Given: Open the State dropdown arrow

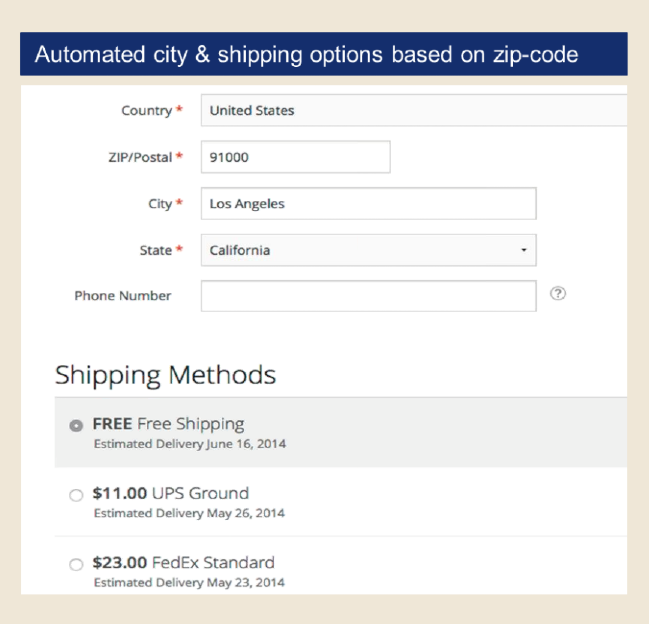Looking at the screenshot, I should tap(524, 250).
